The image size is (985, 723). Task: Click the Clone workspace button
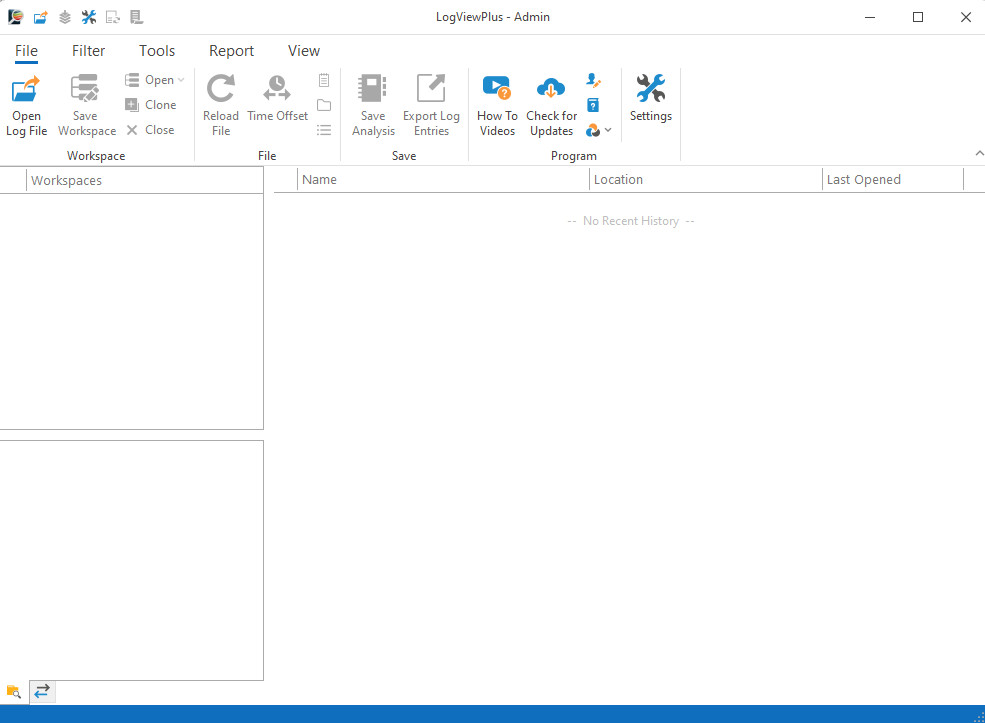(x=151, y=105)
